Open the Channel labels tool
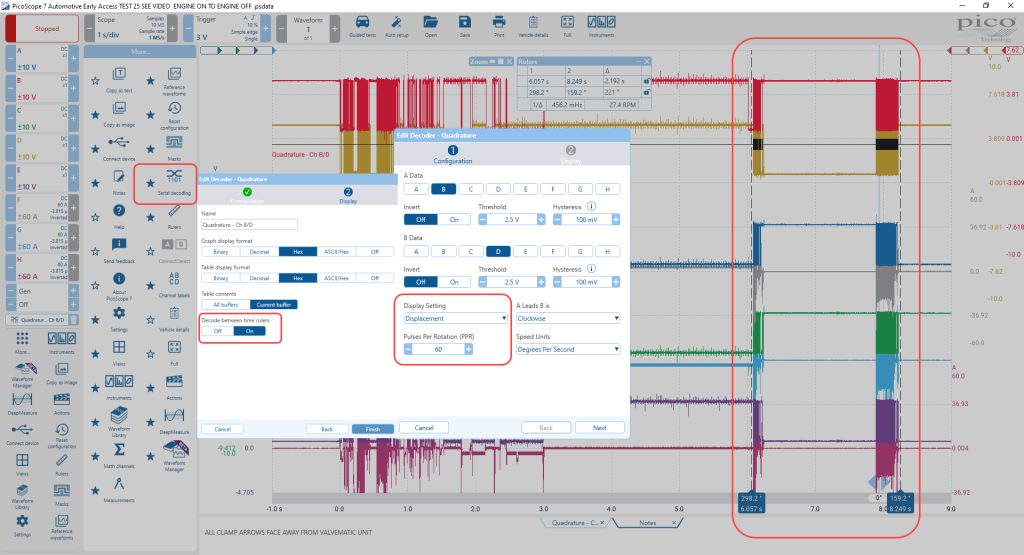Viewport: 1024px width, 555px height. [x=174, y=283]
